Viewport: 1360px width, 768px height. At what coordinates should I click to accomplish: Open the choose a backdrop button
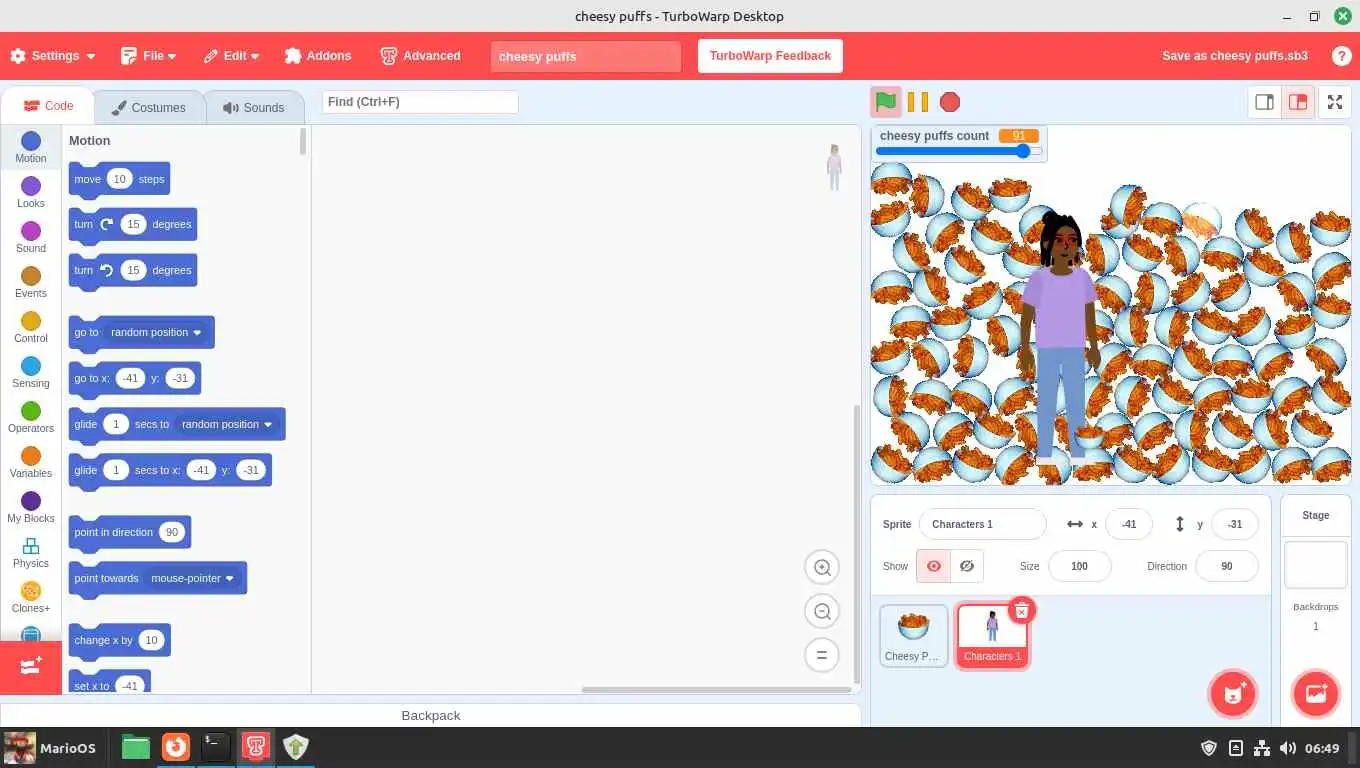click(x=1316, y=694)
